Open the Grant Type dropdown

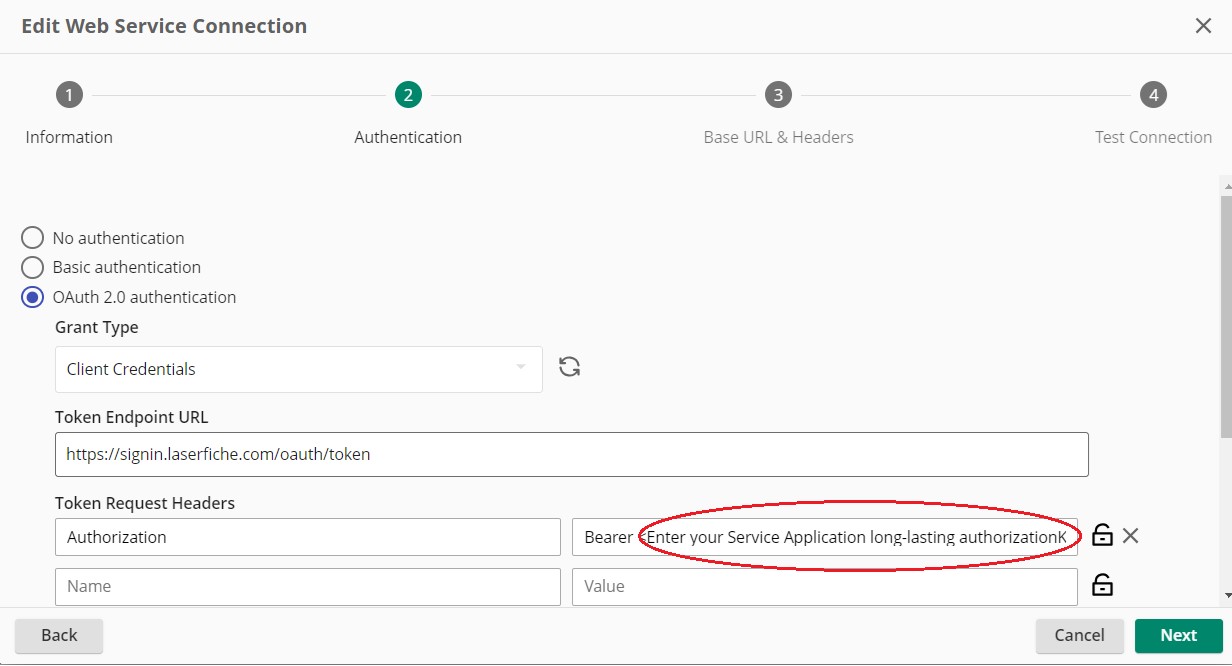(298, 369)
